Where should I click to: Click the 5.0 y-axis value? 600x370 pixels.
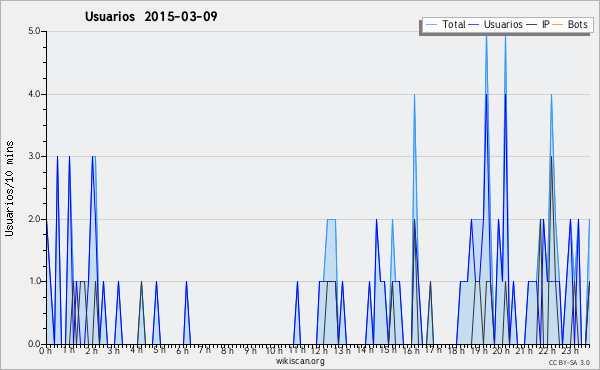(x=34, y=31)
